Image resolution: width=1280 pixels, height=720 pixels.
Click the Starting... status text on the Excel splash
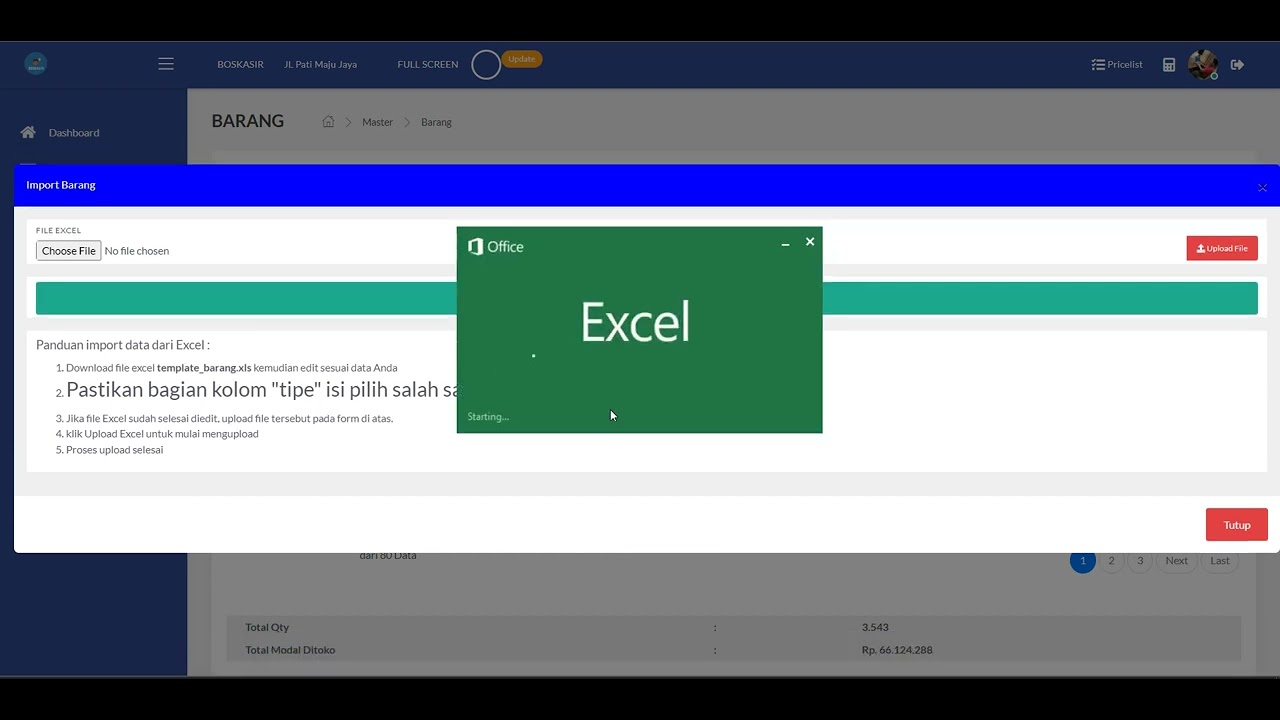click(488, 417)
